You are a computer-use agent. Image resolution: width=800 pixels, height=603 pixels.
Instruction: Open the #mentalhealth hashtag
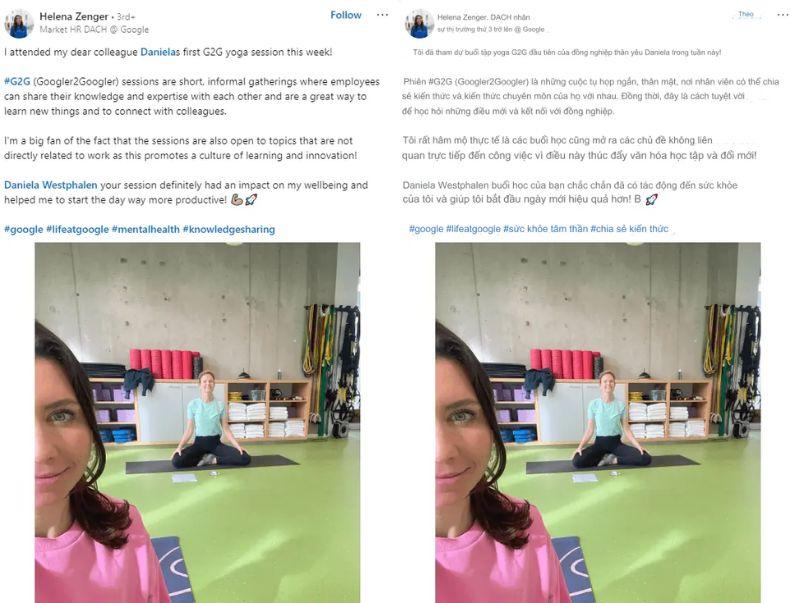[x=145, y=230]
